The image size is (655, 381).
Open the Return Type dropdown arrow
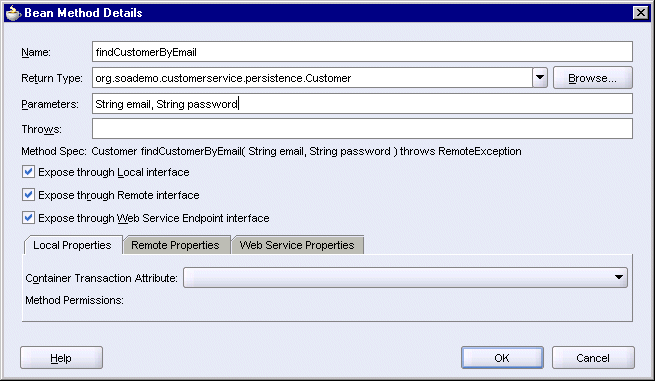tap(540, 78)
